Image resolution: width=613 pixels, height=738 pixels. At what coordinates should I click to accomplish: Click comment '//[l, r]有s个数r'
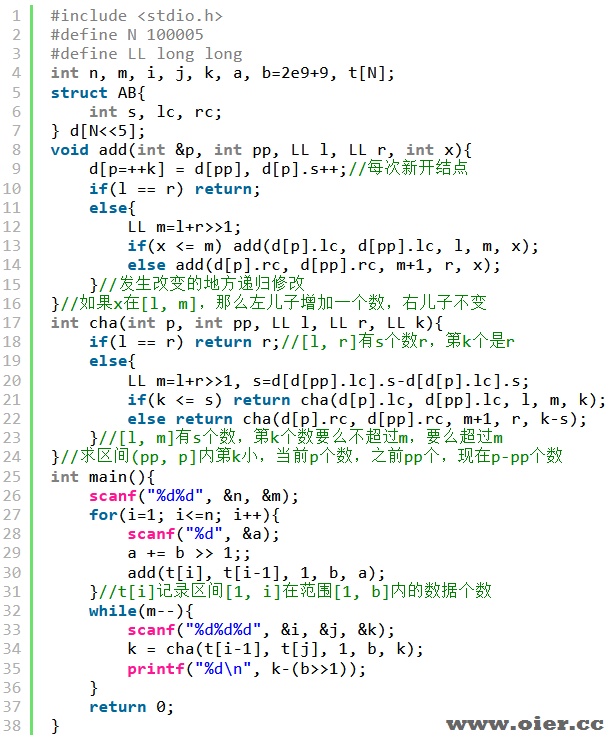coord(398,341)
